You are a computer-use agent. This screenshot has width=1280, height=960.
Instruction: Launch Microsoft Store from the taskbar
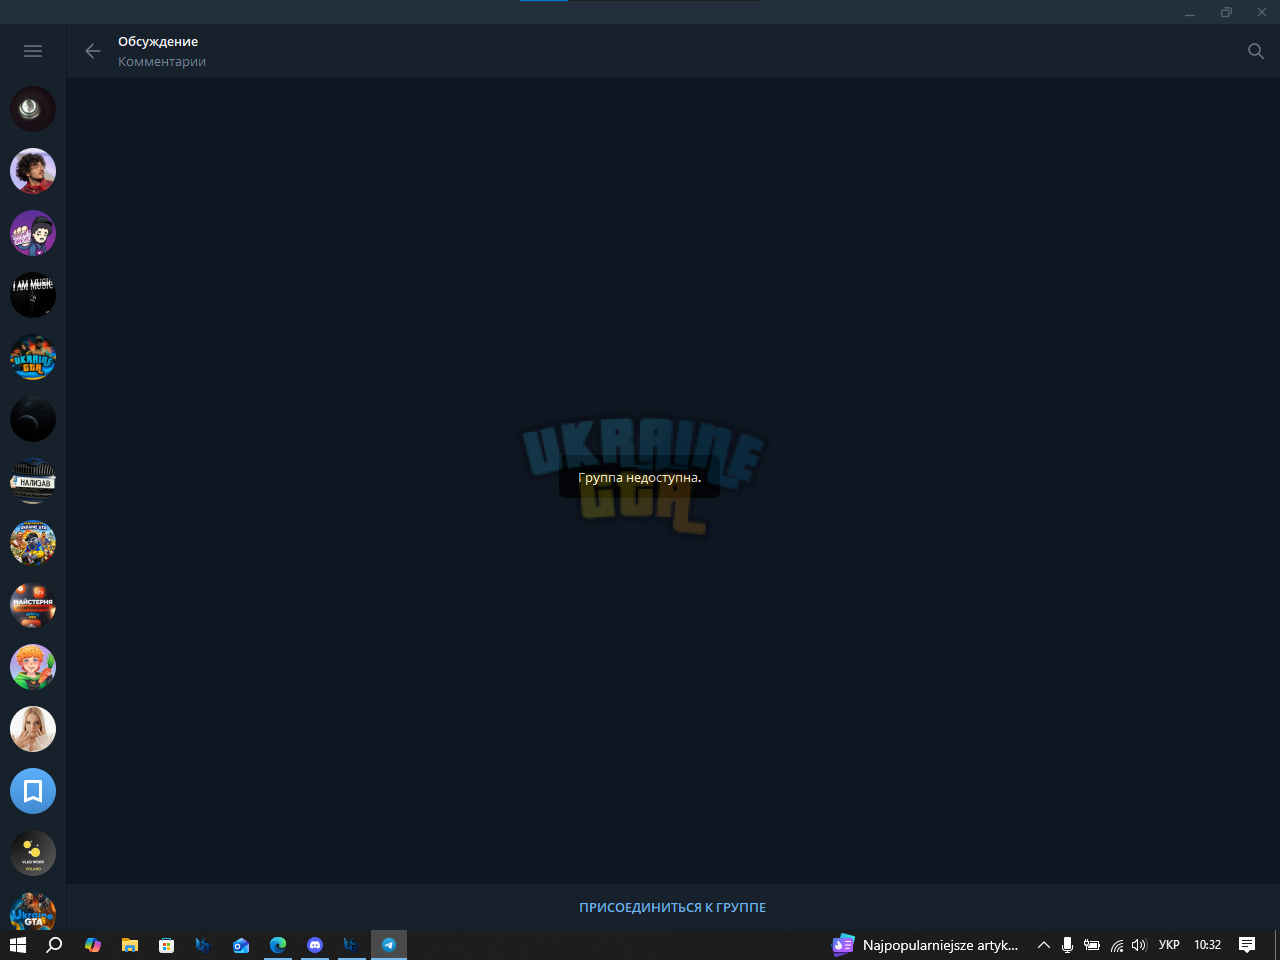(x=167, y=944)
